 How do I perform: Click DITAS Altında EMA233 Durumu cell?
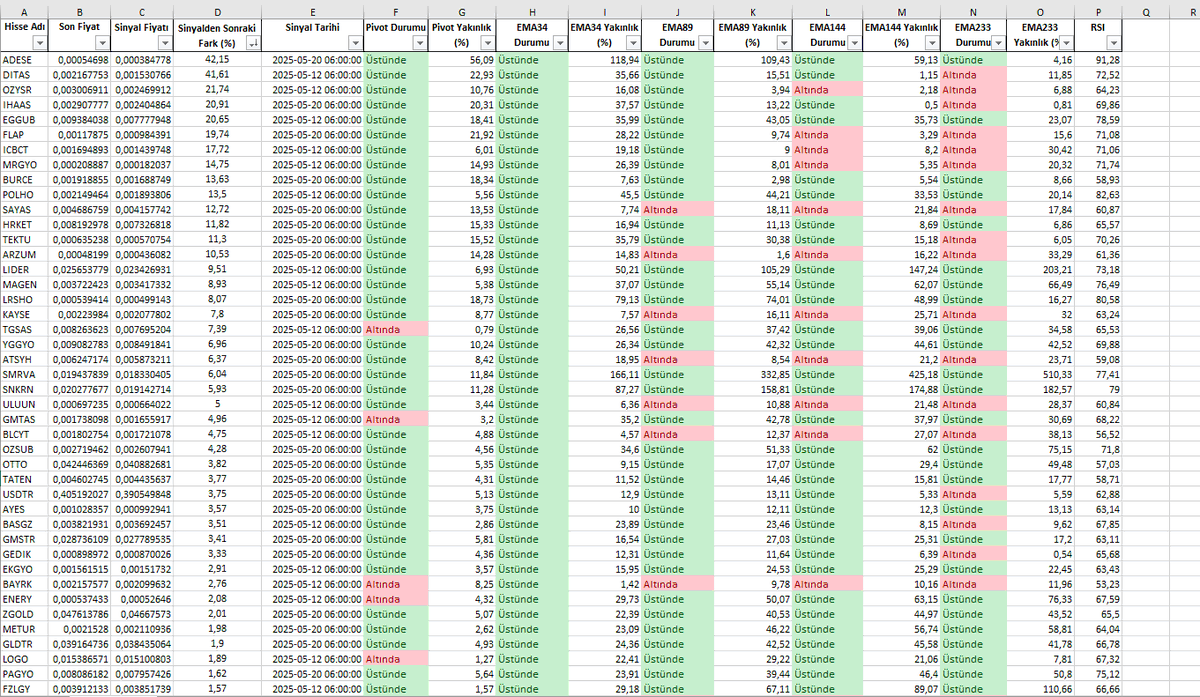point(973,75)
